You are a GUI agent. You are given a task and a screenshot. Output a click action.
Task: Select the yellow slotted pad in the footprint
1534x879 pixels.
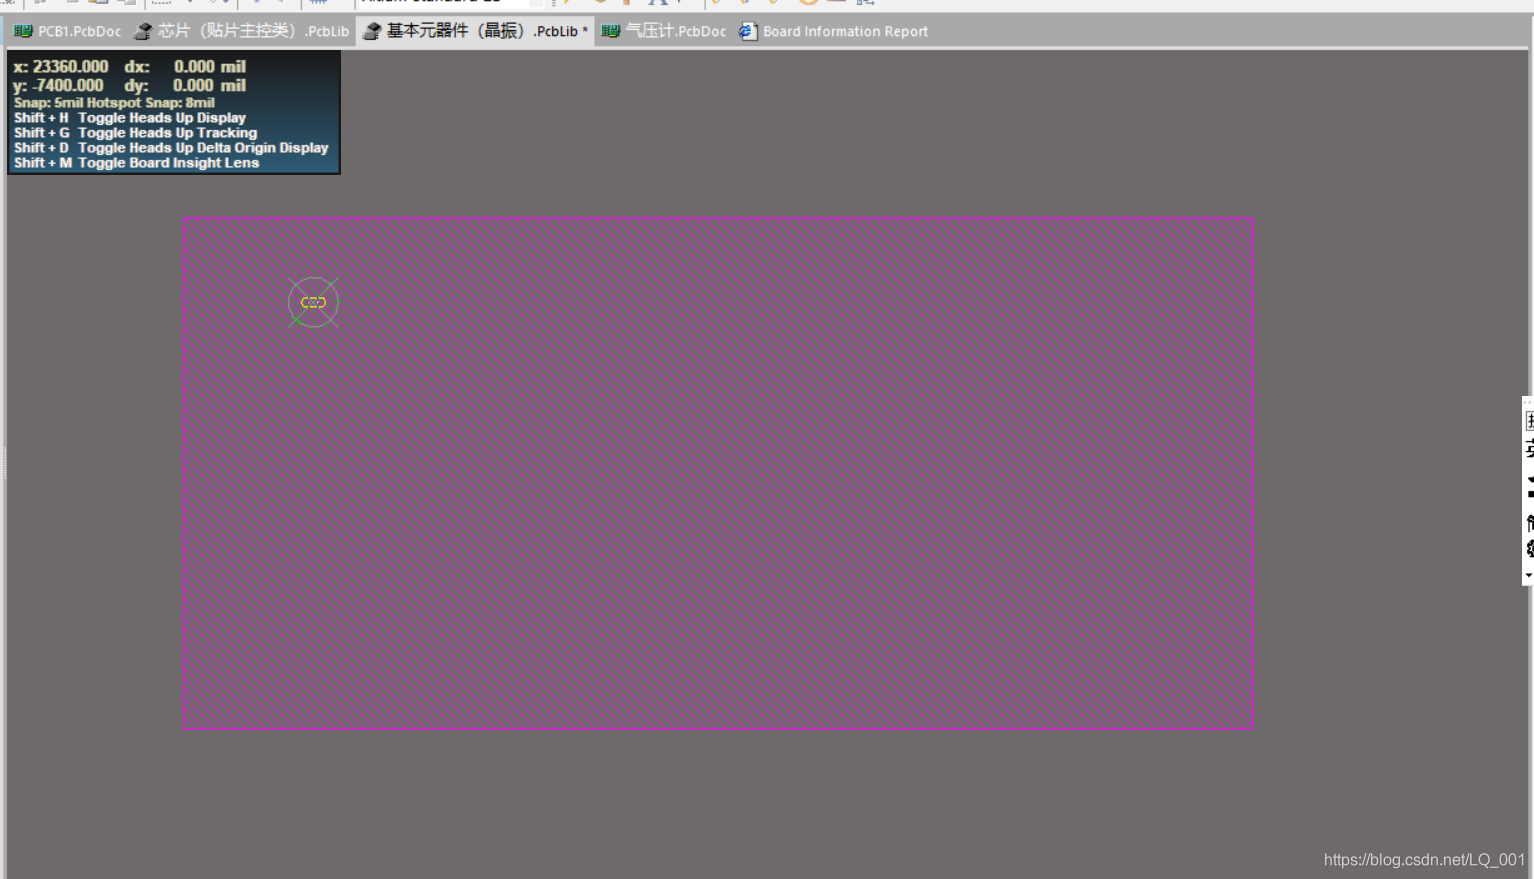click(x=313, y=302)
